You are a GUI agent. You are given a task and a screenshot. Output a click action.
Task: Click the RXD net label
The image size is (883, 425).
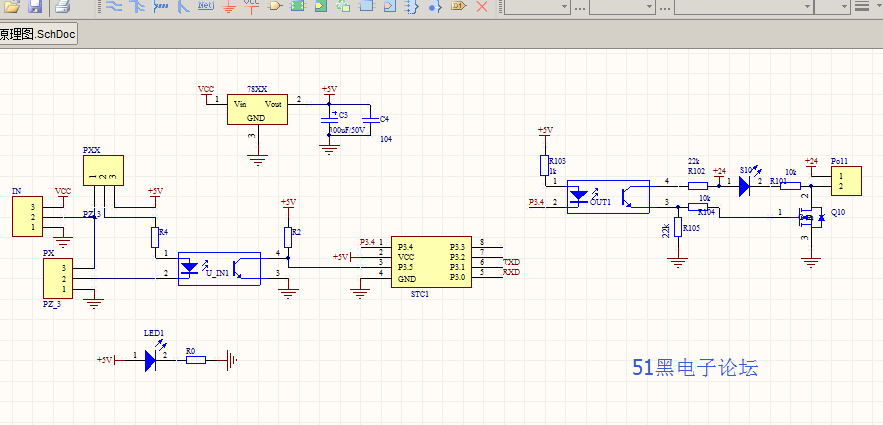point(511,272)
